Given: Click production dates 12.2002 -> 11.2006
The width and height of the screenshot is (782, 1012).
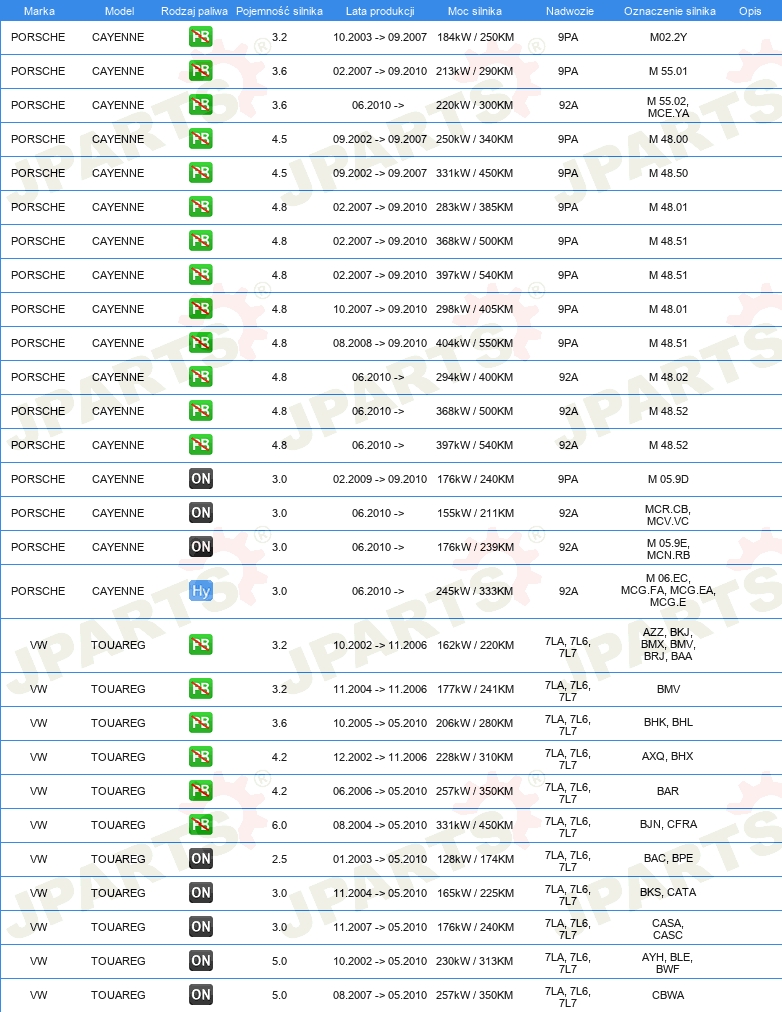Looking at the screenshot, I should point(380,756).
